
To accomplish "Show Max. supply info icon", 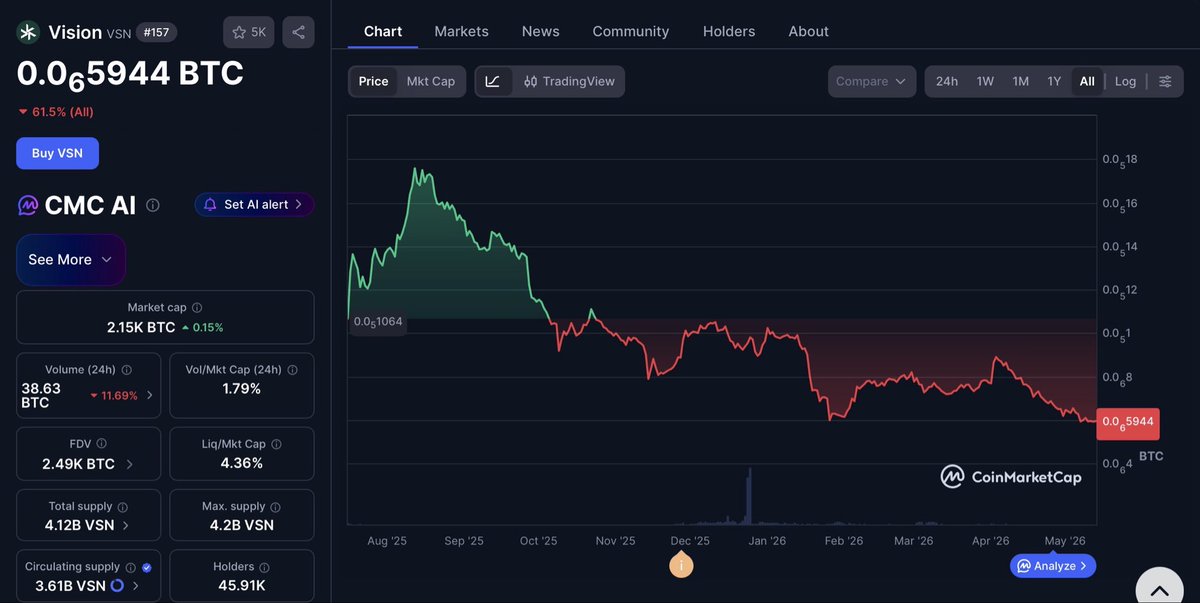I will click(x=276, y=507).
